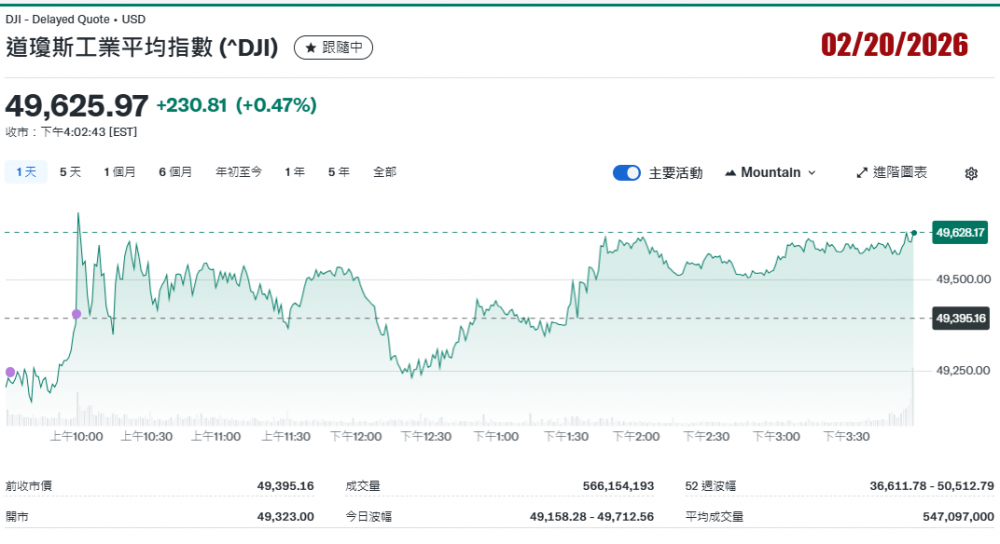This screenshot has height=544, width=1000.
Task: Open chart settings gear icon
Action: point(970,173)
